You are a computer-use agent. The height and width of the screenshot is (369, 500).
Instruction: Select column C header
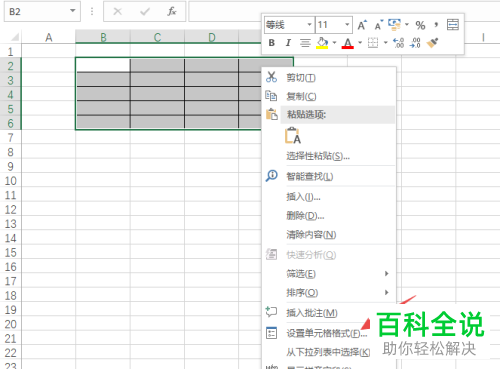click(157, 37)
